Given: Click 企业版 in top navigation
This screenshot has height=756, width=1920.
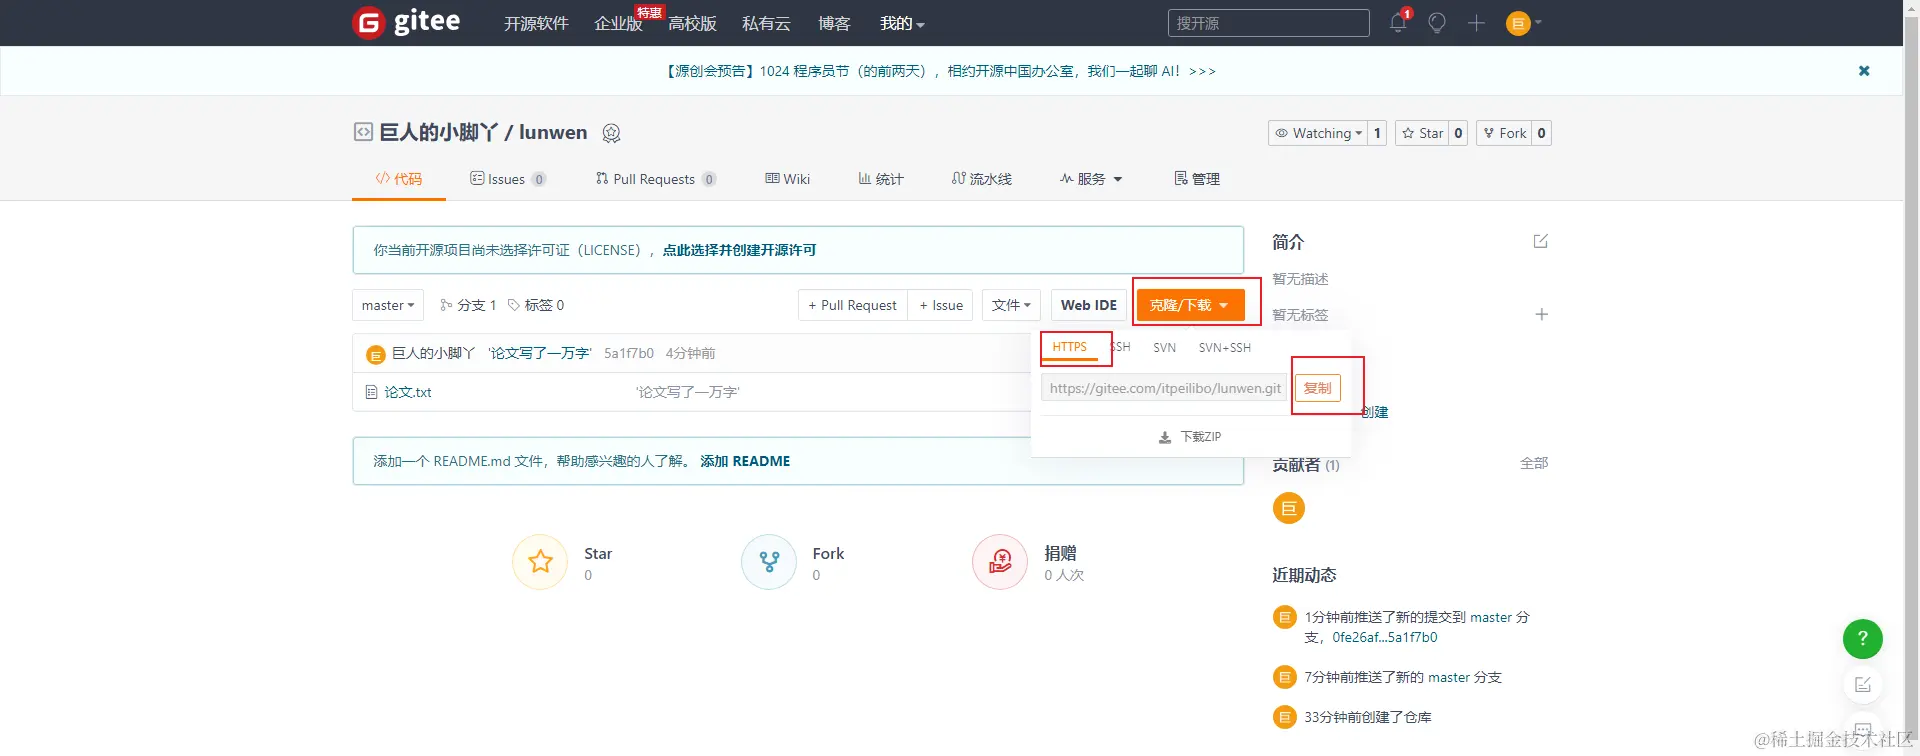Looking at the screenshot, I should click(618, 23).
